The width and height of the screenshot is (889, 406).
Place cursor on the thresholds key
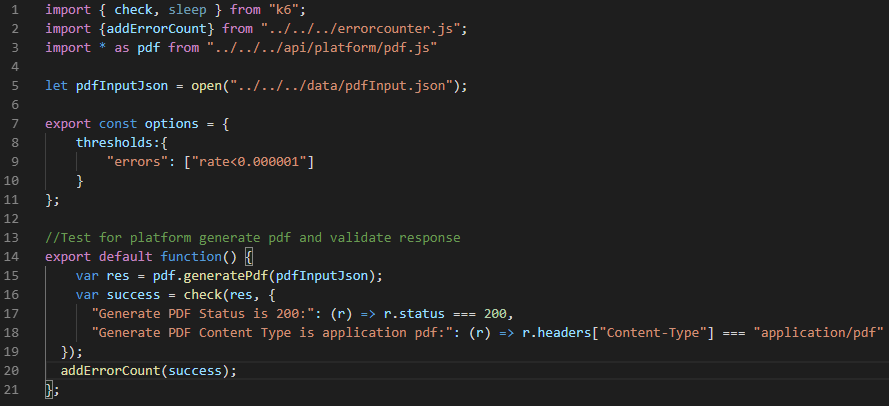pos(114,143)
